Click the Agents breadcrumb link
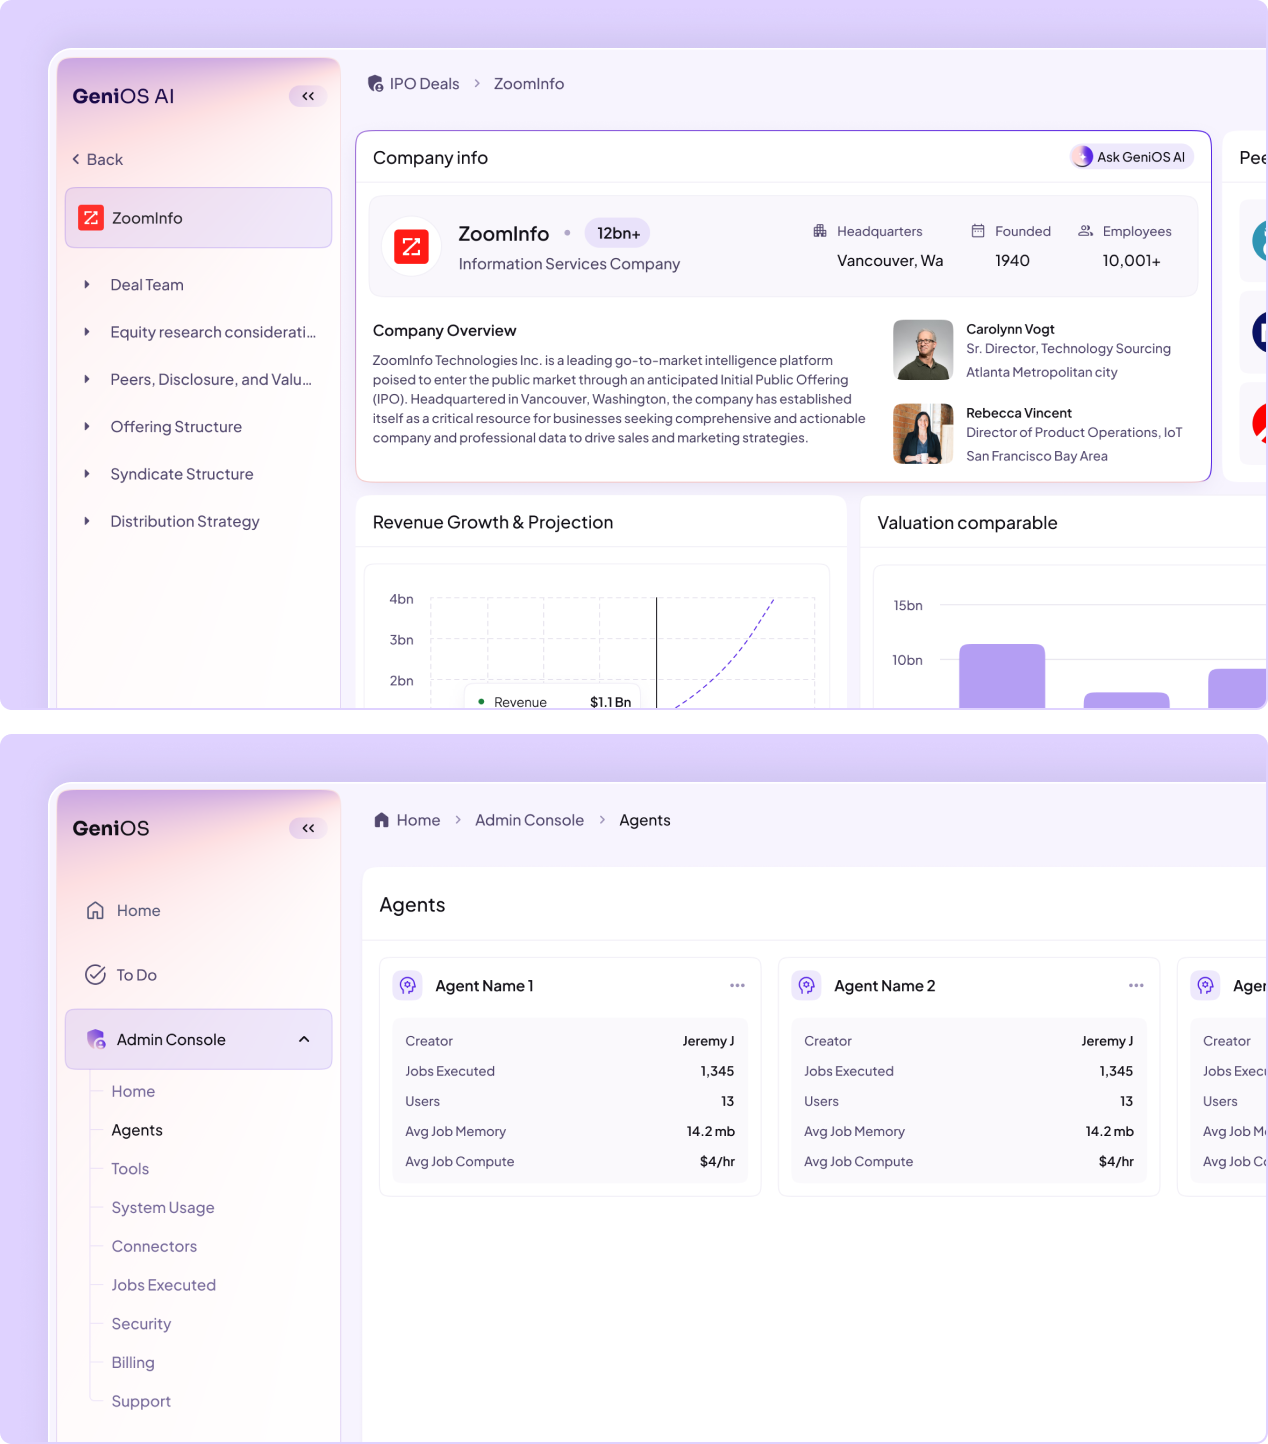Screen dimensions: 1268x1444 [x=645, y=820]
